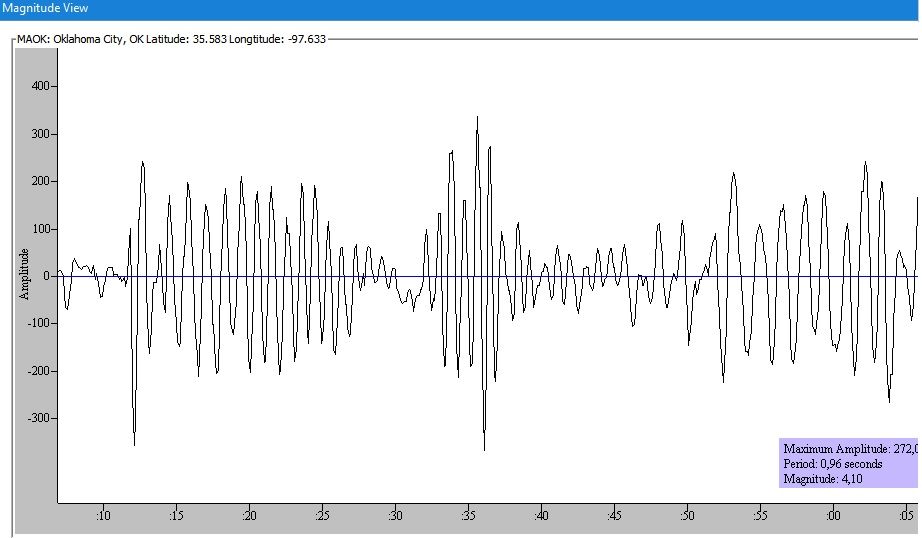Screen dimensions: 922x538
Task: Click the Magnitude 4,10 value
Action: pos(823,479)
